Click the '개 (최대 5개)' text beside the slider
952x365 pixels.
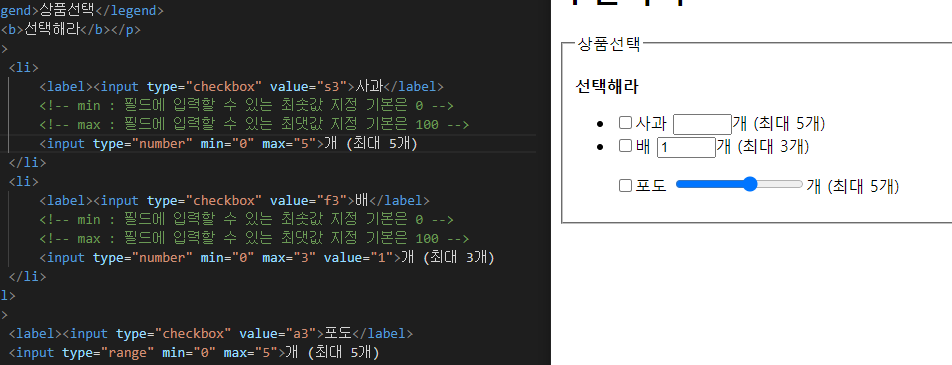[x=852, y=186]
